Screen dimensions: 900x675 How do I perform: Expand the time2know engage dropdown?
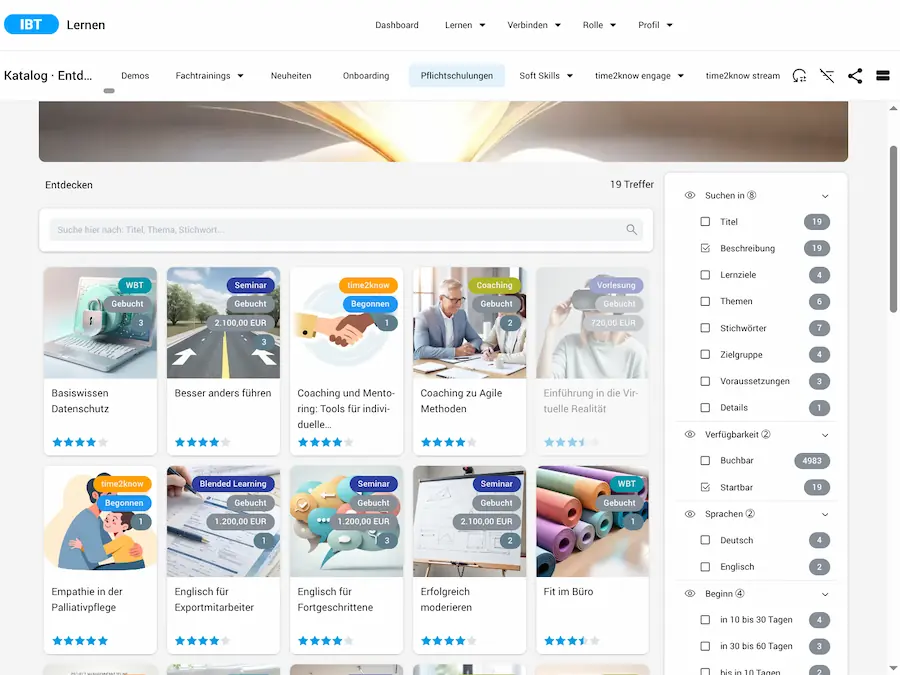(639, 76)
